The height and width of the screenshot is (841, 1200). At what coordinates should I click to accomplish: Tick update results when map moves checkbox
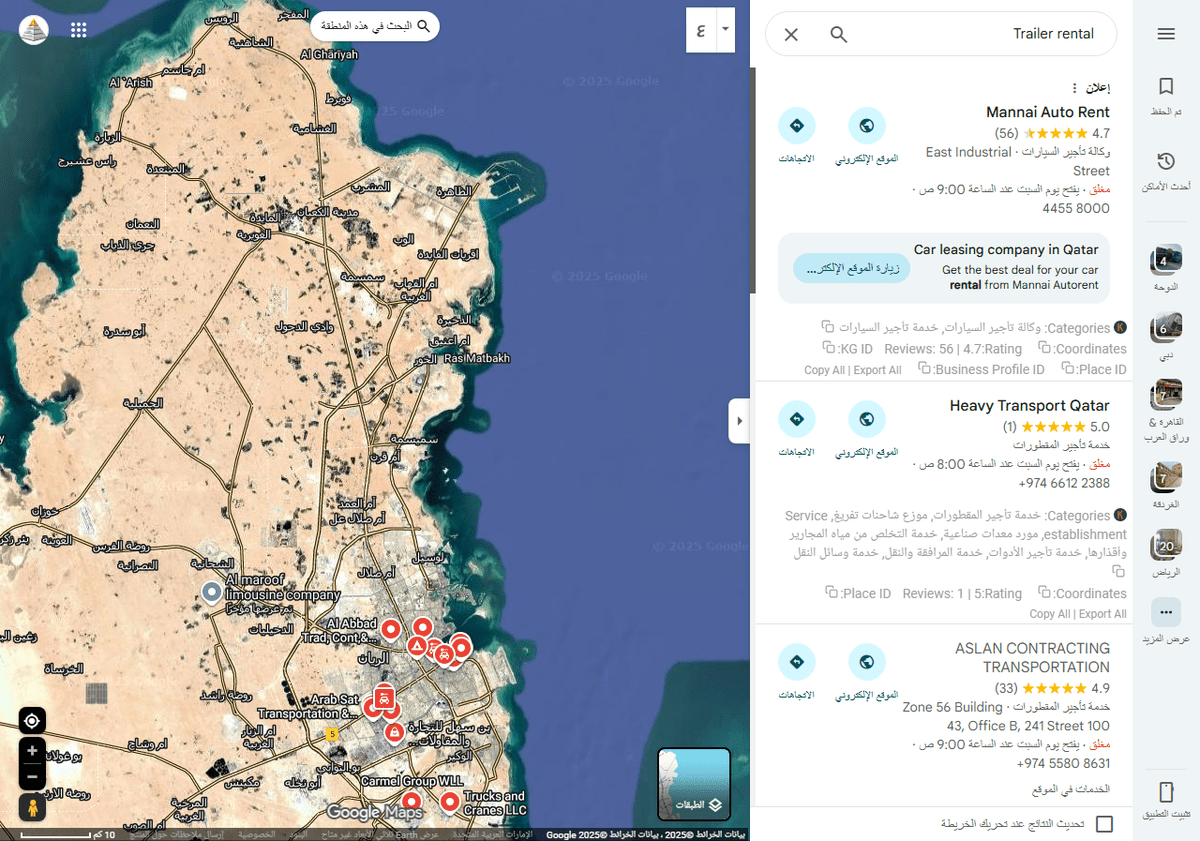click(x=1104, y=824)
